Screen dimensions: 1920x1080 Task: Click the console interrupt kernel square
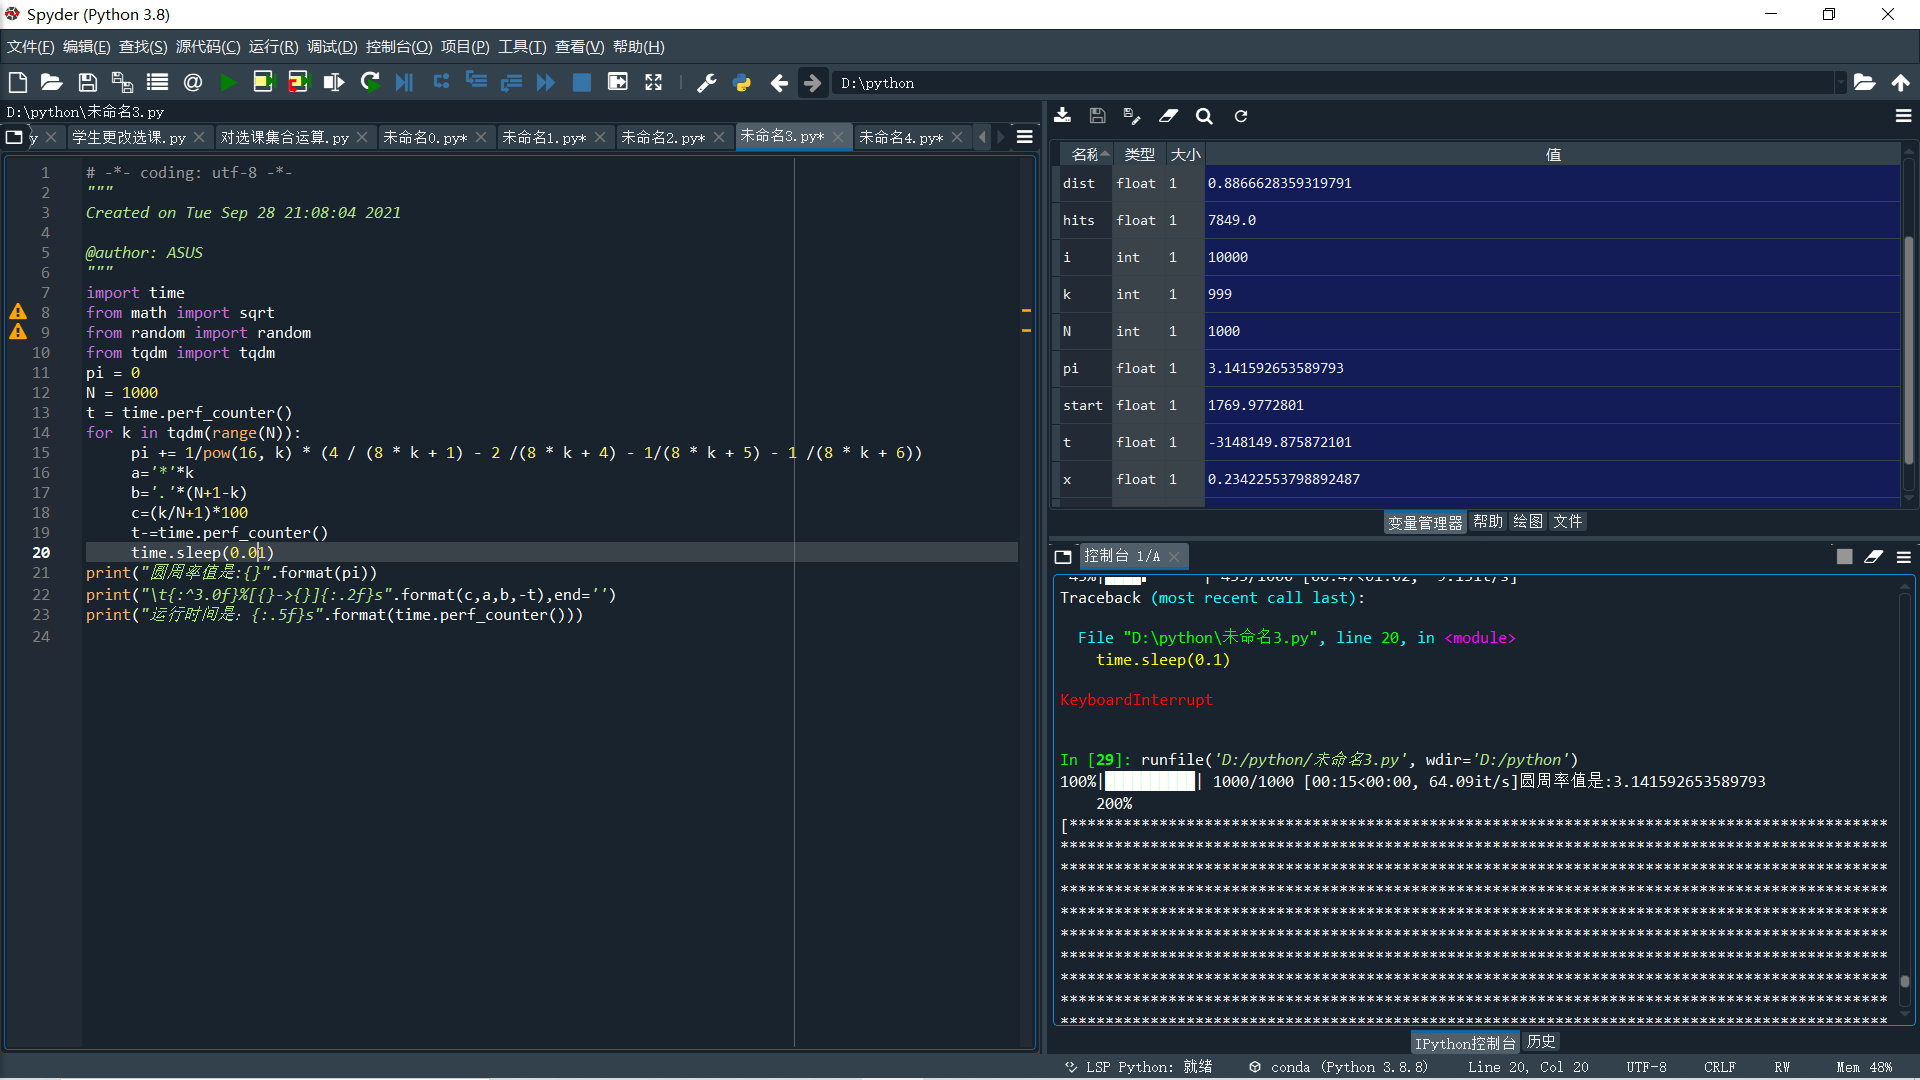tap(1844, 557)
